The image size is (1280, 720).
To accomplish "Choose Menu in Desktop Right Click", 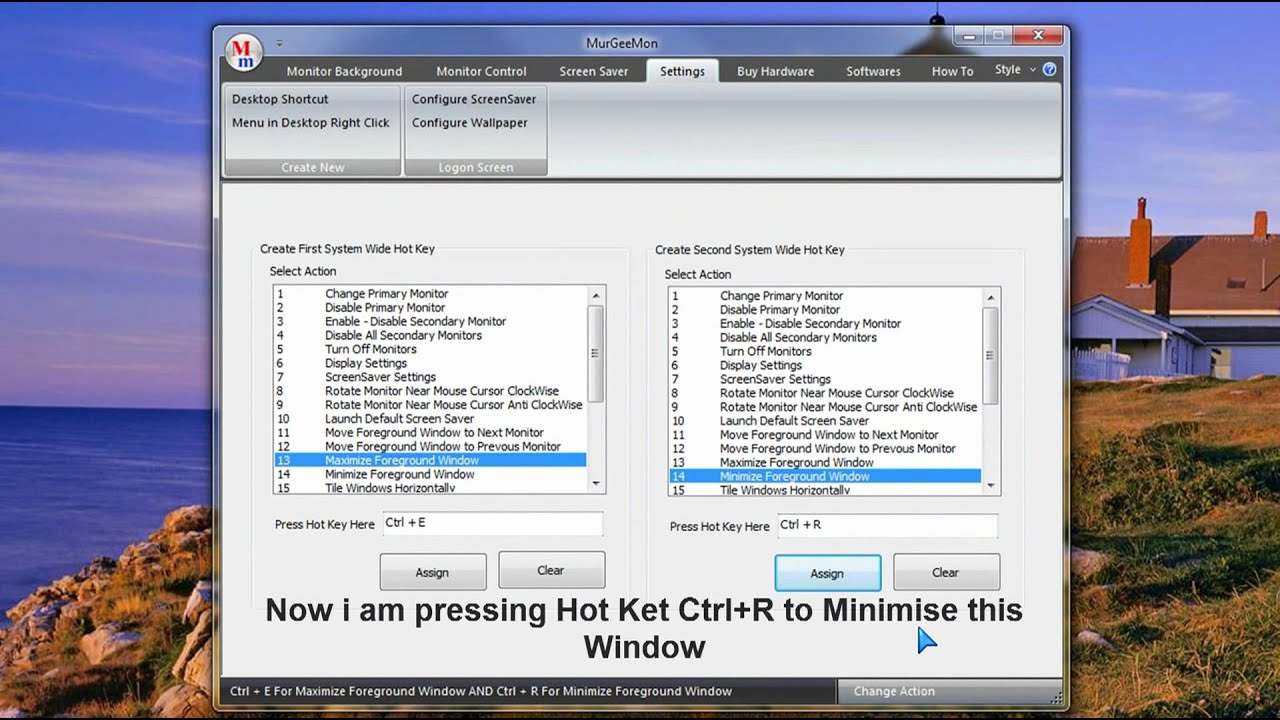I will 311,123.
